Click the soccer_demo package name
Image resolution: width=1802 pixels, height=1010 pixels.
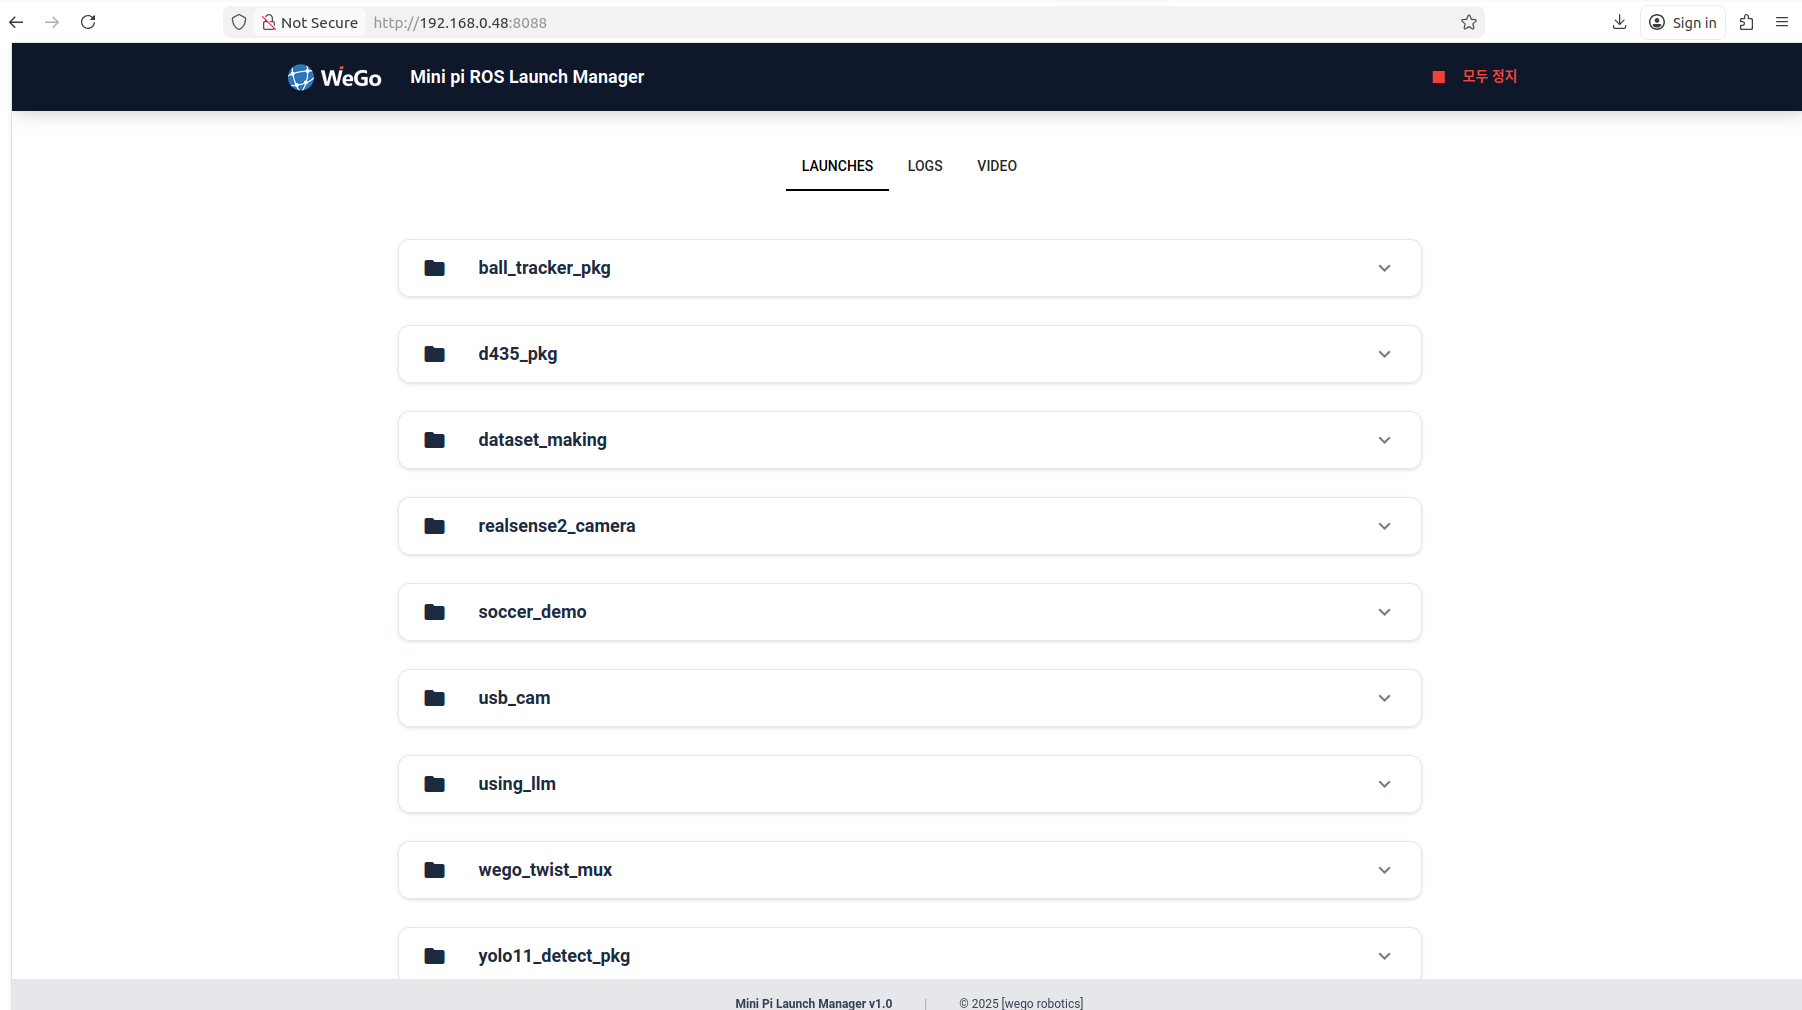[532, 612]
